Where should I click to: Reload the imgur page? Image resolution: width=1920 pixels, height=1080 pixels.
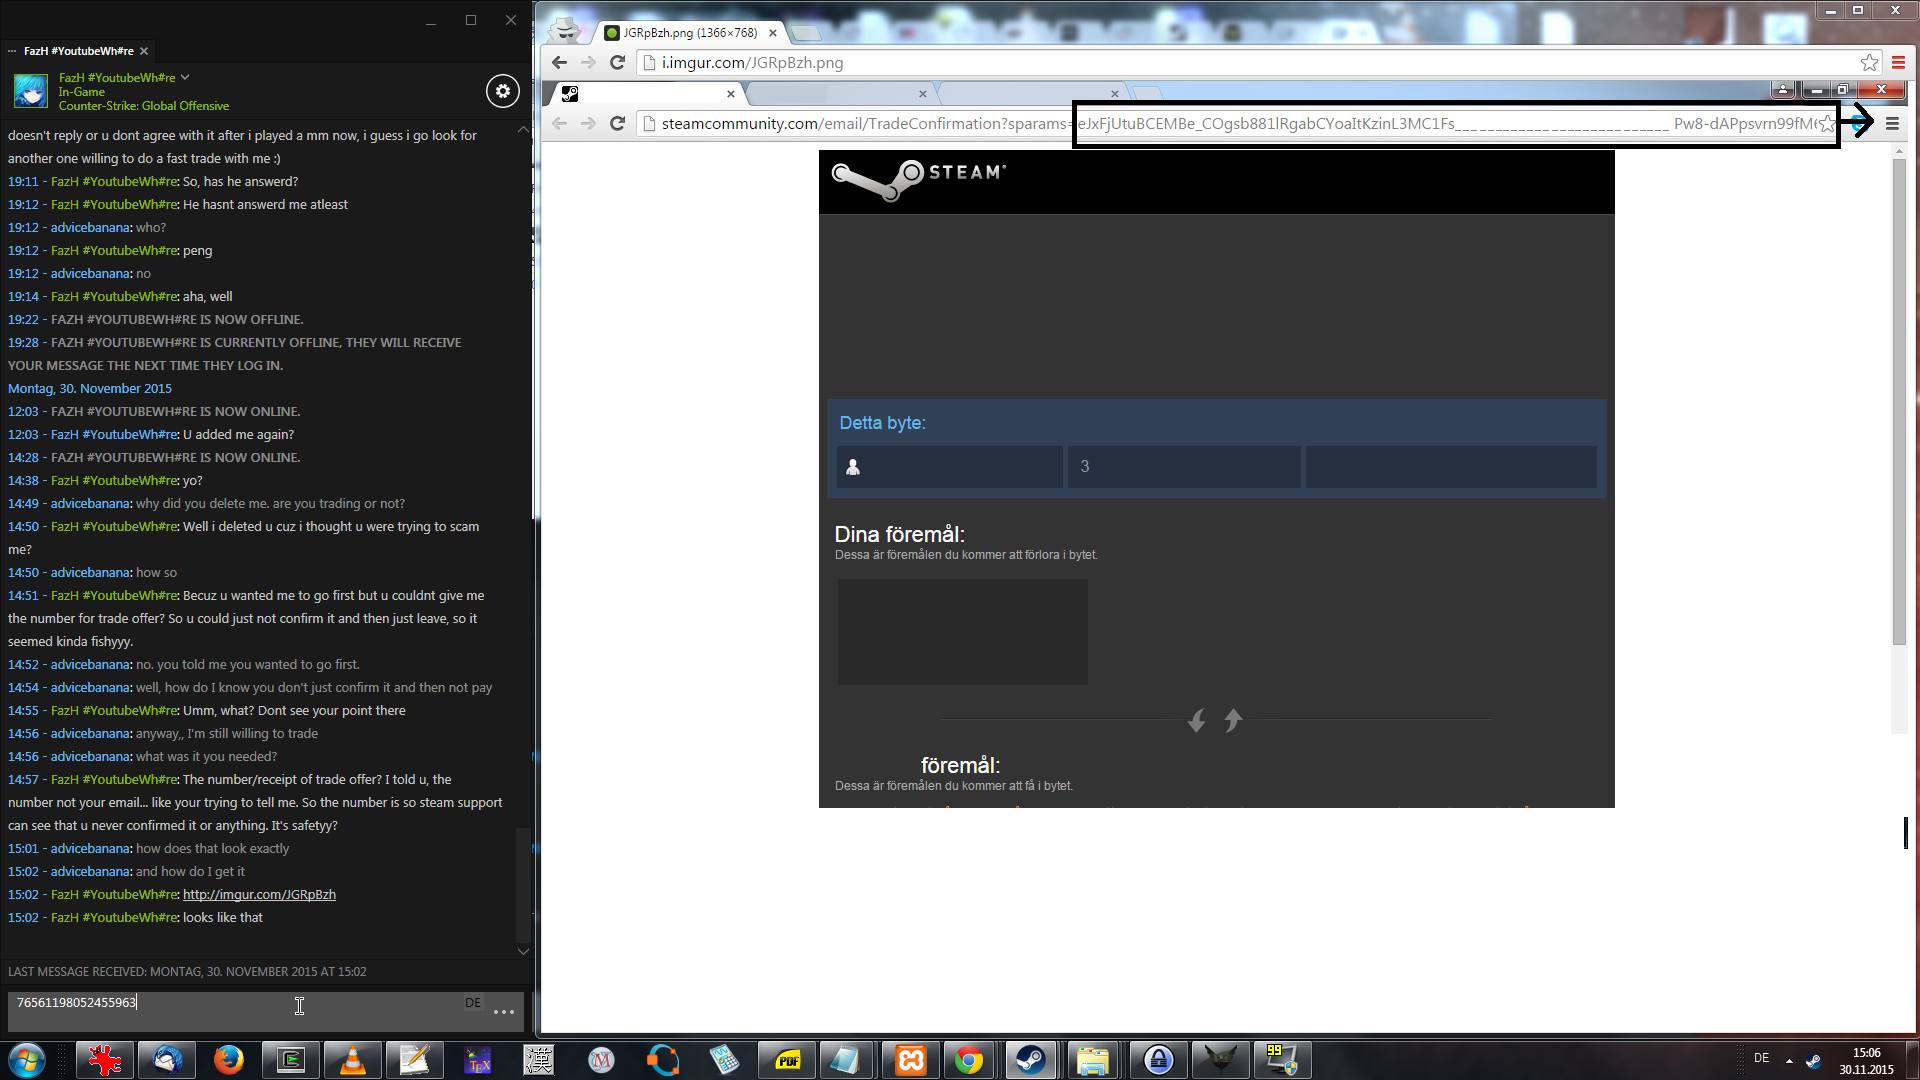click(x=618, y=63)
